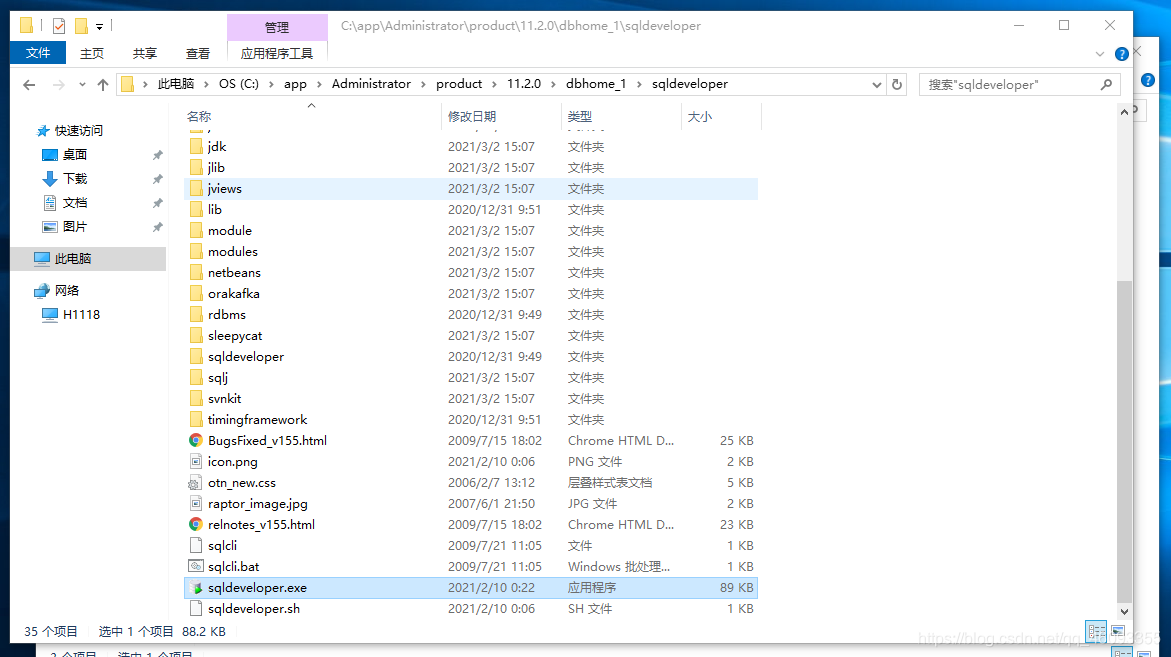Click dbhome_1 breadcrumb segment
Image resolution: width=1171 pixels, height=657 pixels.
(596, 84)
